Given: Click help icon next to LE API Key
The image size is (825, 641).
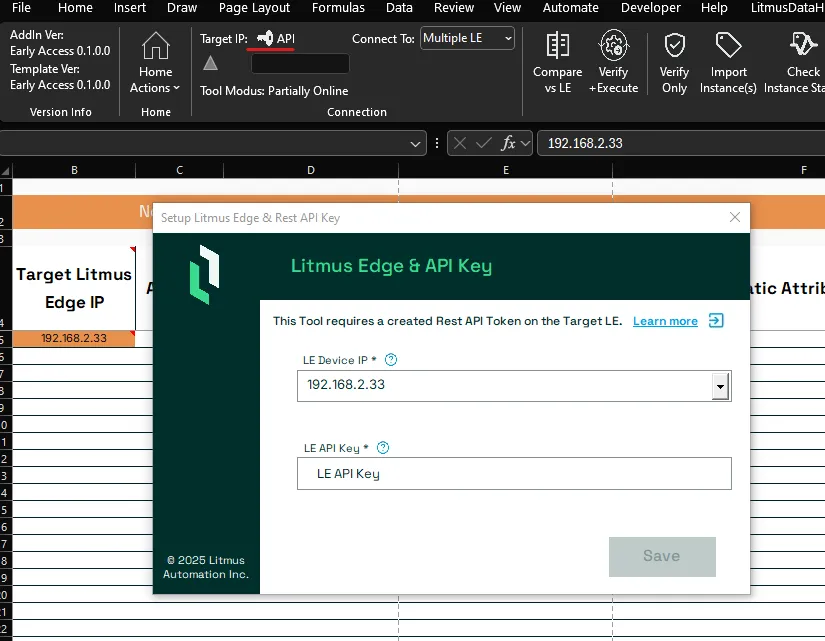Looking at the screenshot, I should pyautogui.click(x=383, y=448).
